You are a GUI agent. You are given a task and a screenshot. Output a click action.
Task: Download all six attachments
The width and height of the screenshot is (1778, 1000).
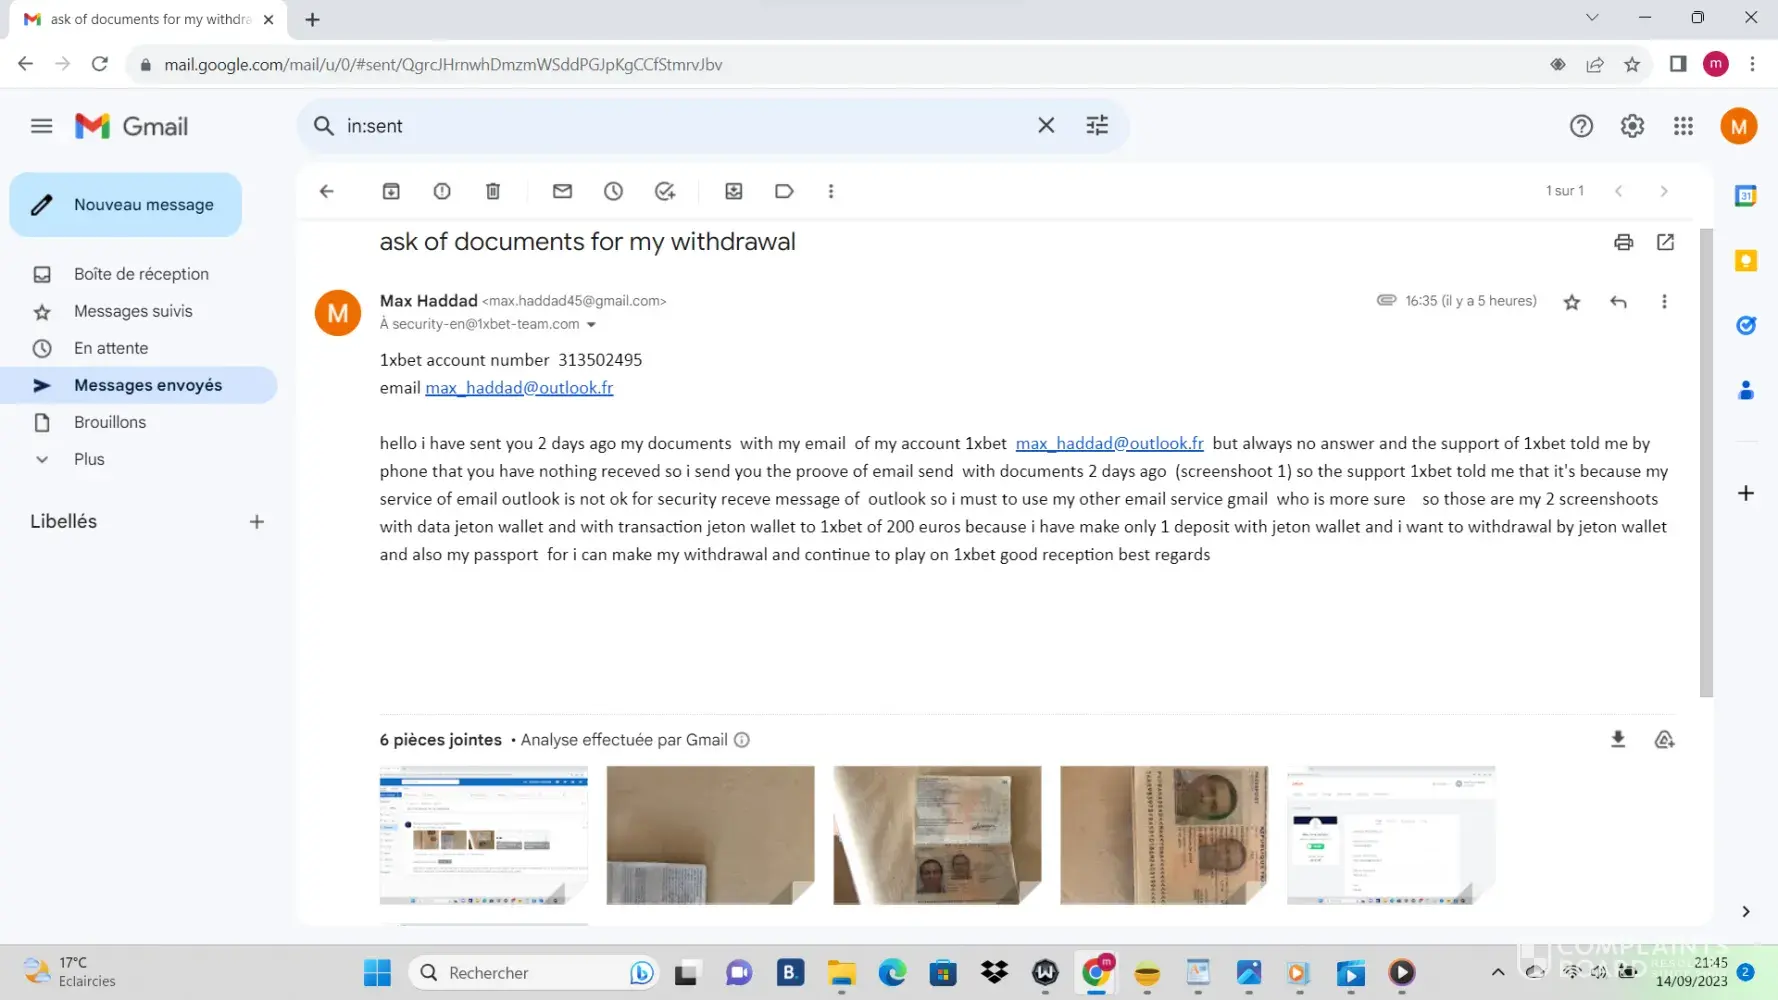[x=1618, y=739]
